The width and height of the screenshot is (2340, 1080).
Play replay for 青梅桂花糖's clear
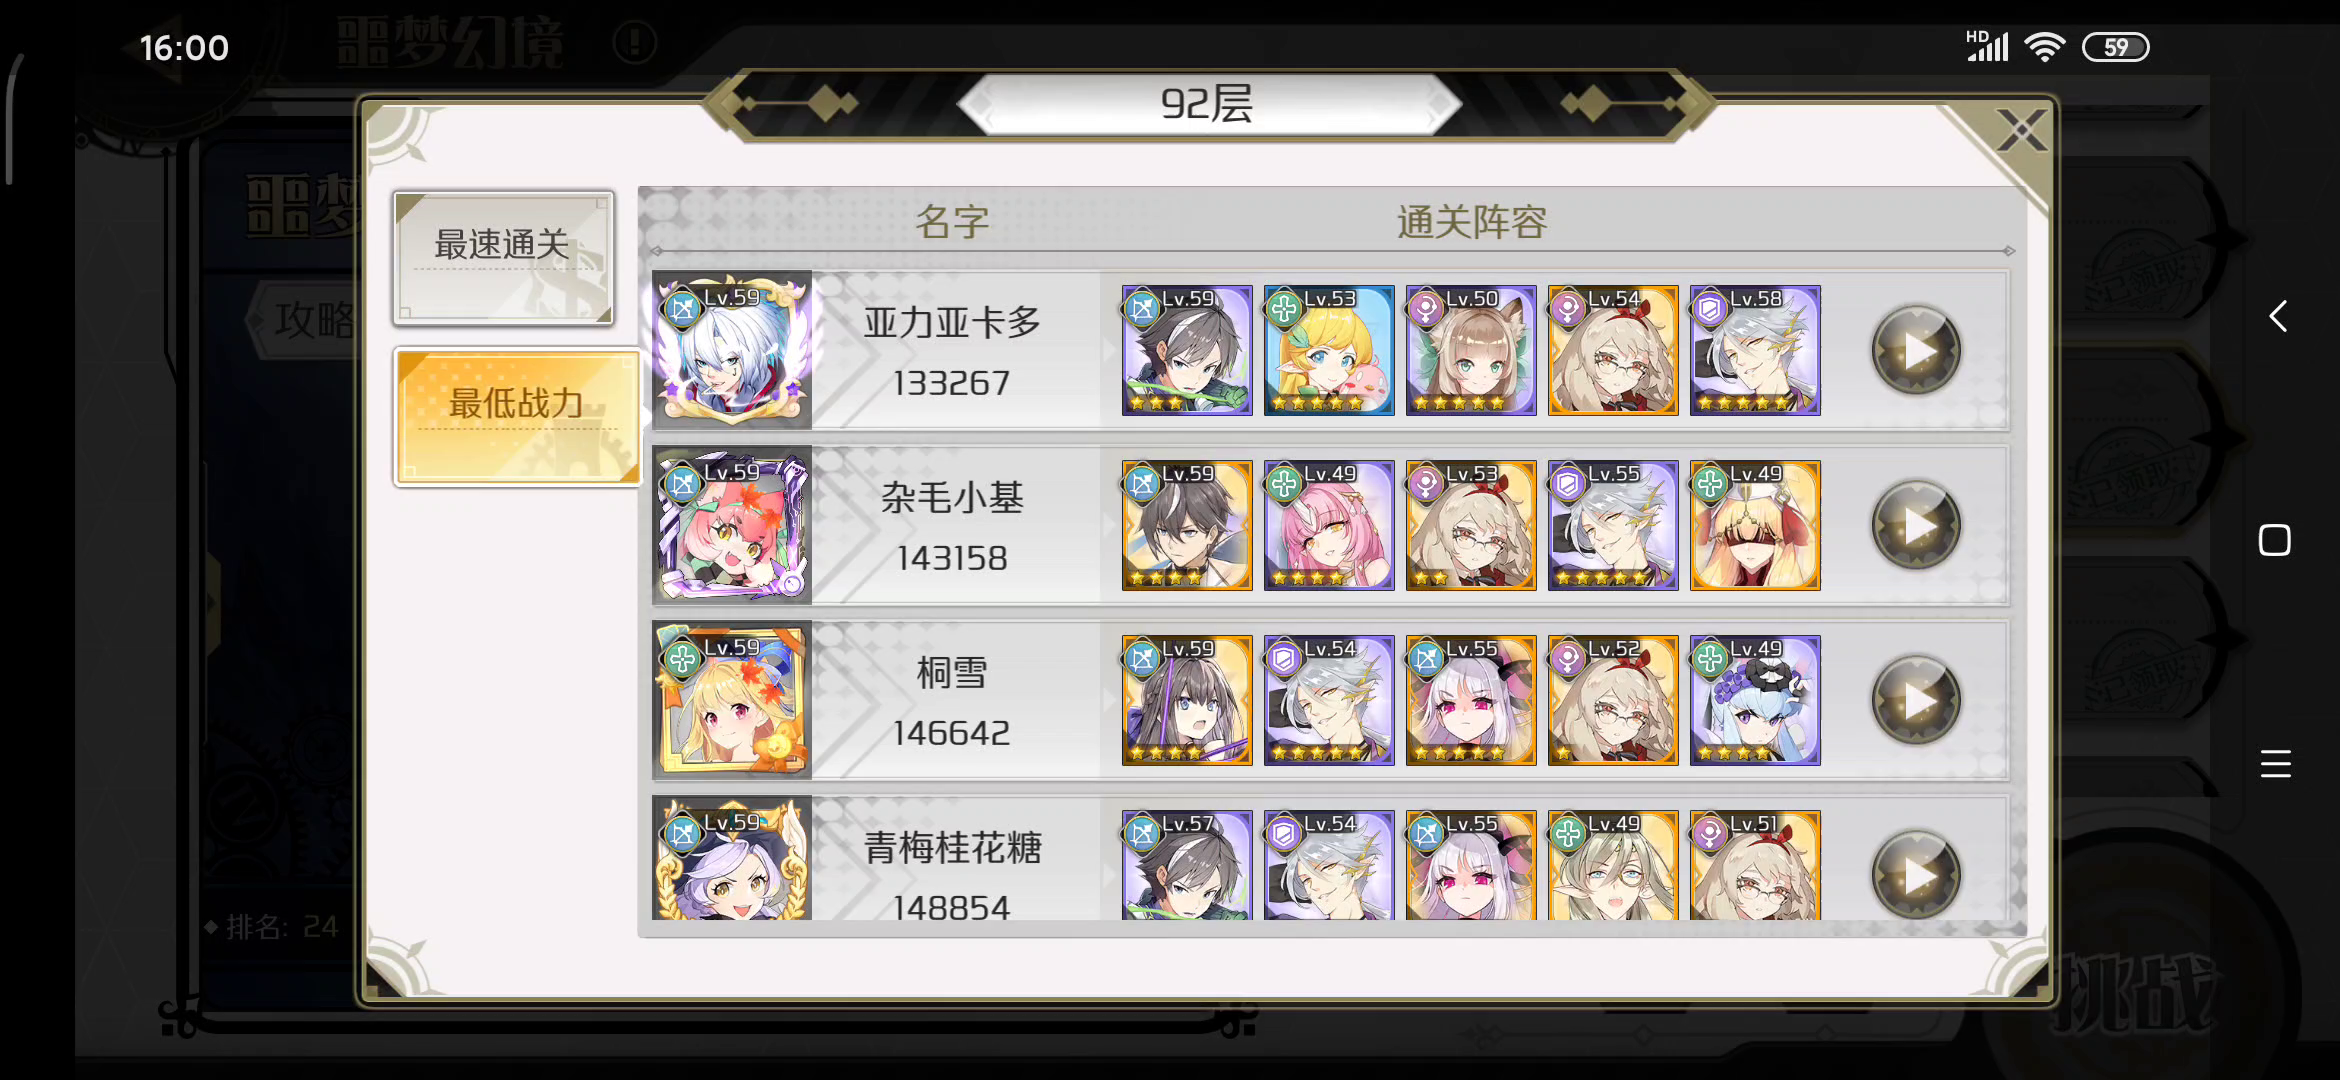click(1916, 874)
